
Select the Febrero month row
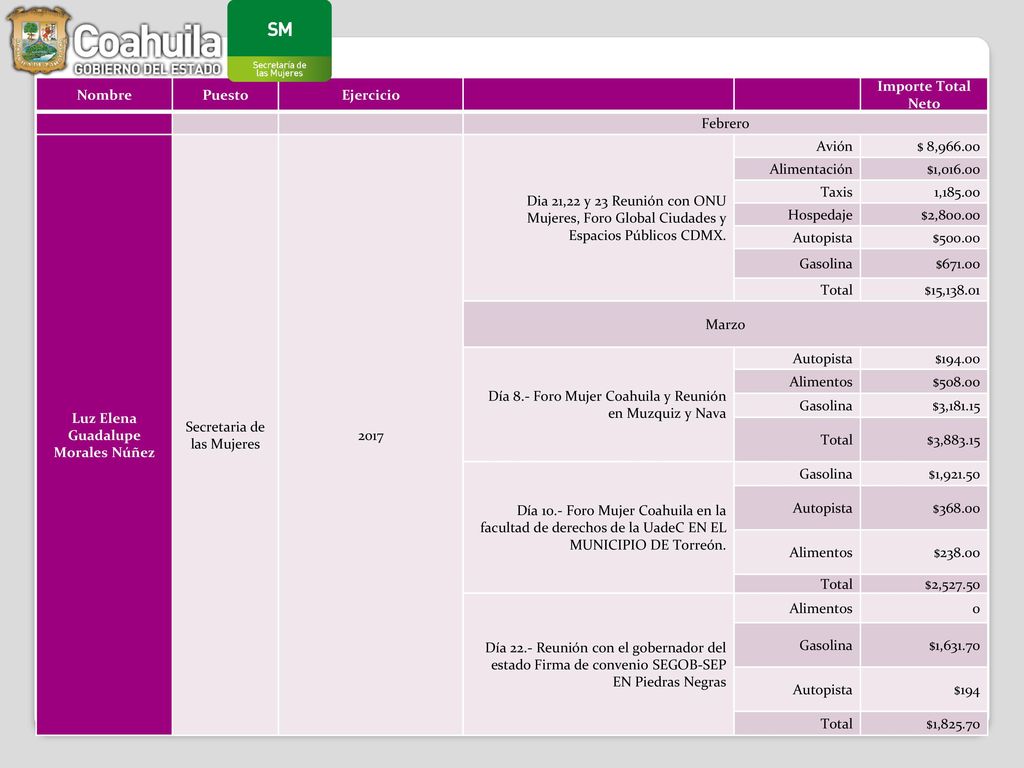click(725, 123)
